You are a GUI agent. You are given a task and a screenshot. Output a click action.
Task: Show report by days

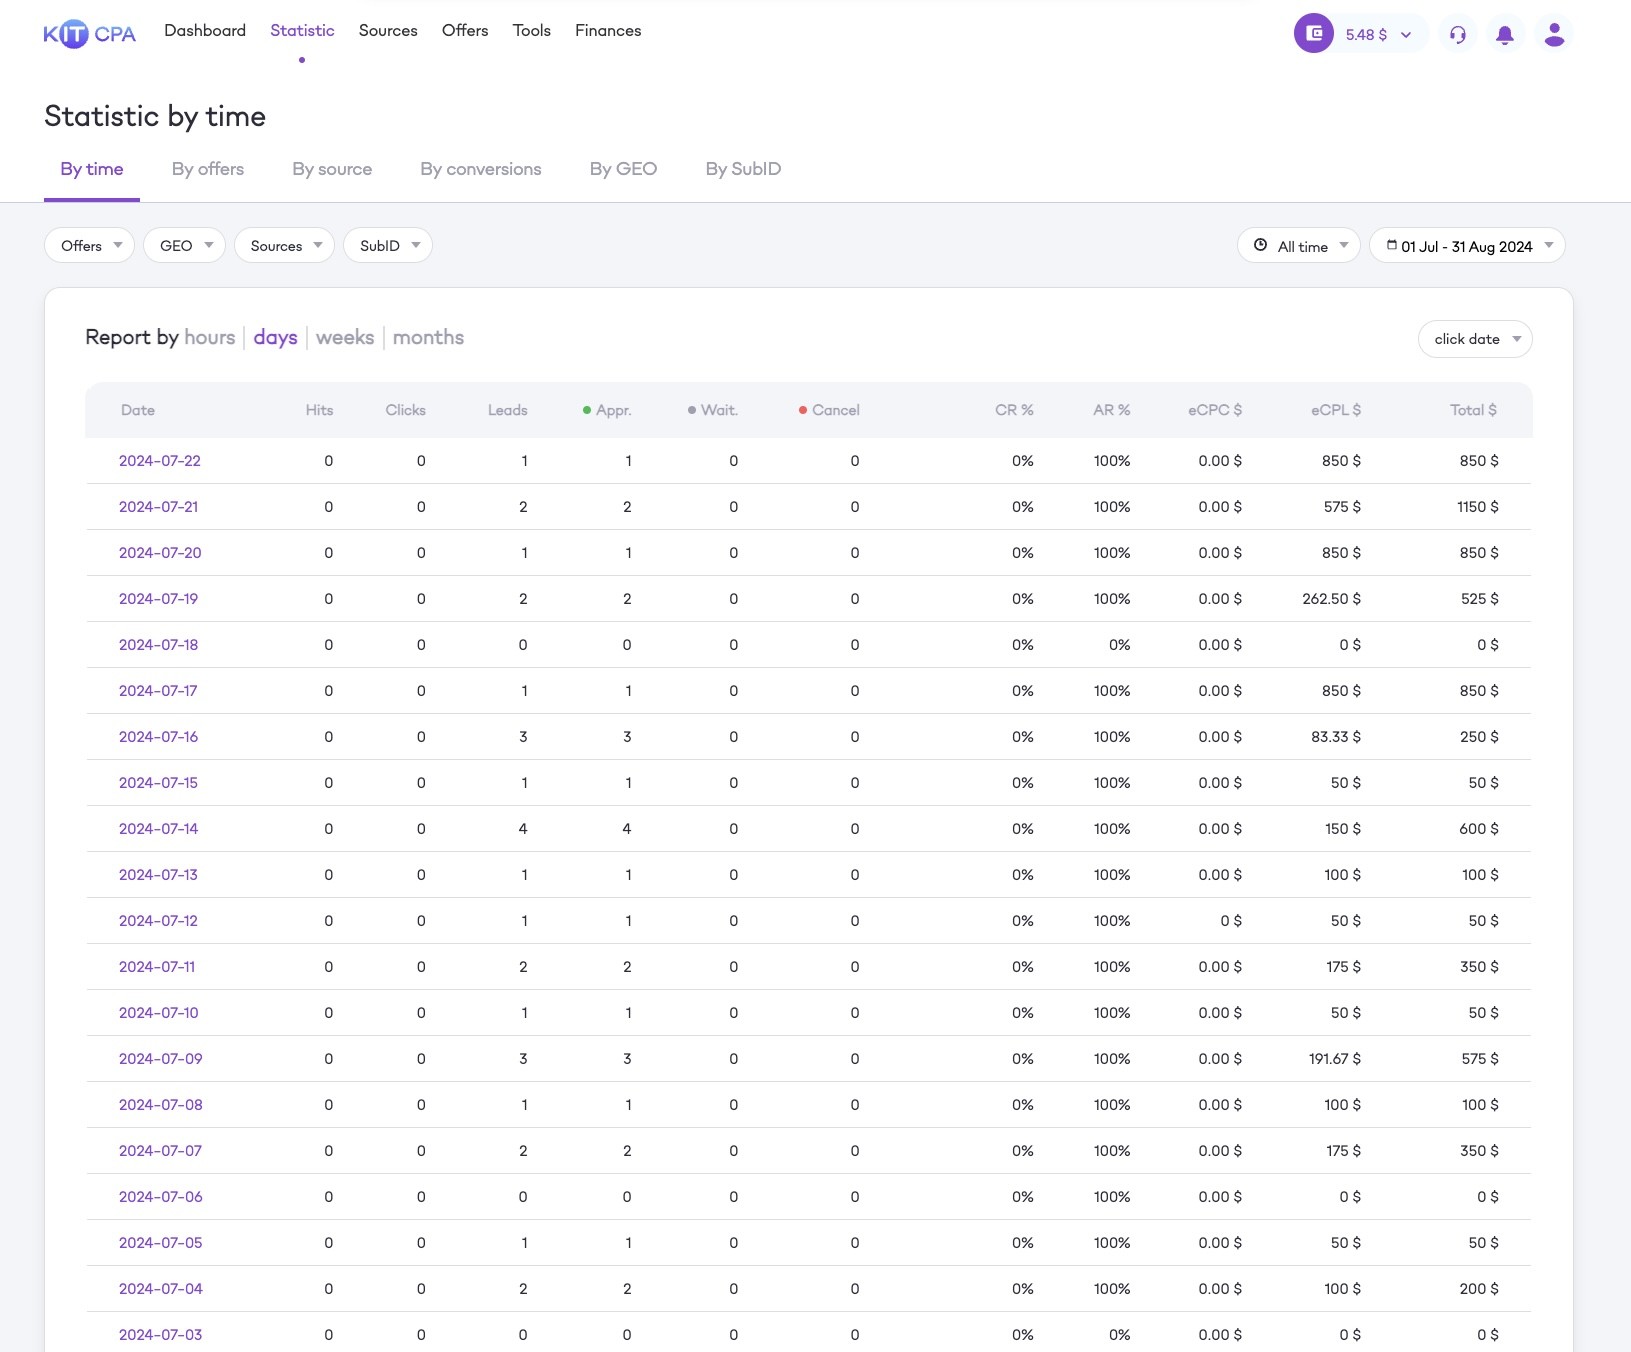[x=275, y=337]
